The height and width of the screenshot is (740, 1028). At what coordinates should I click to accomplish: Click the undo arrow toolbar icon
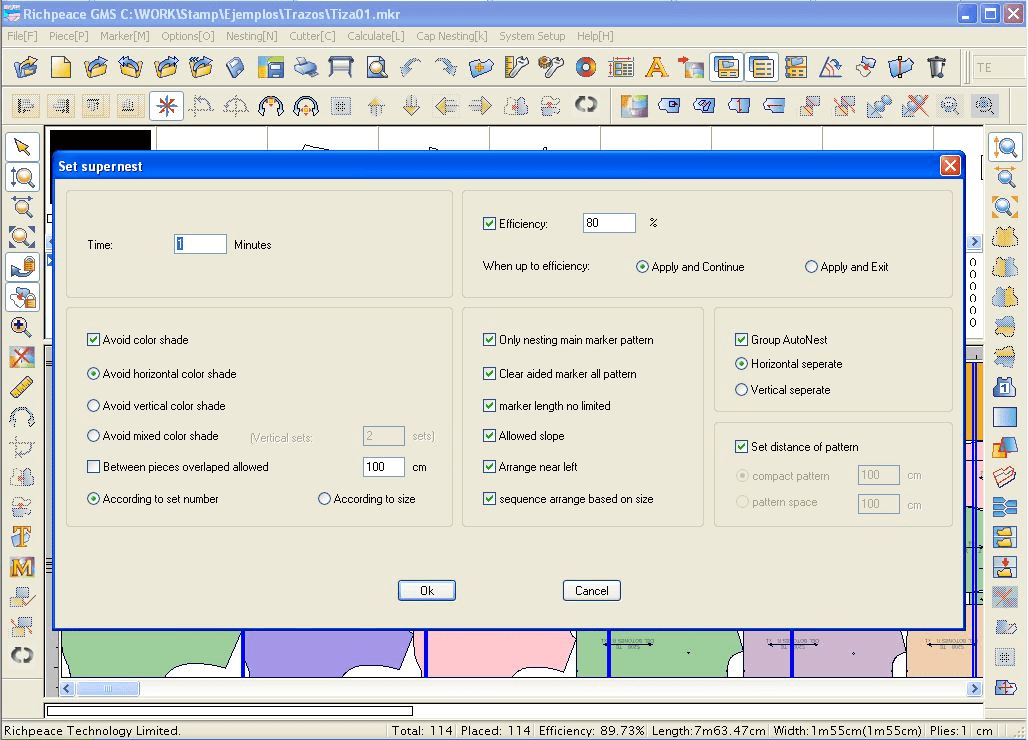tap(411, 67)
